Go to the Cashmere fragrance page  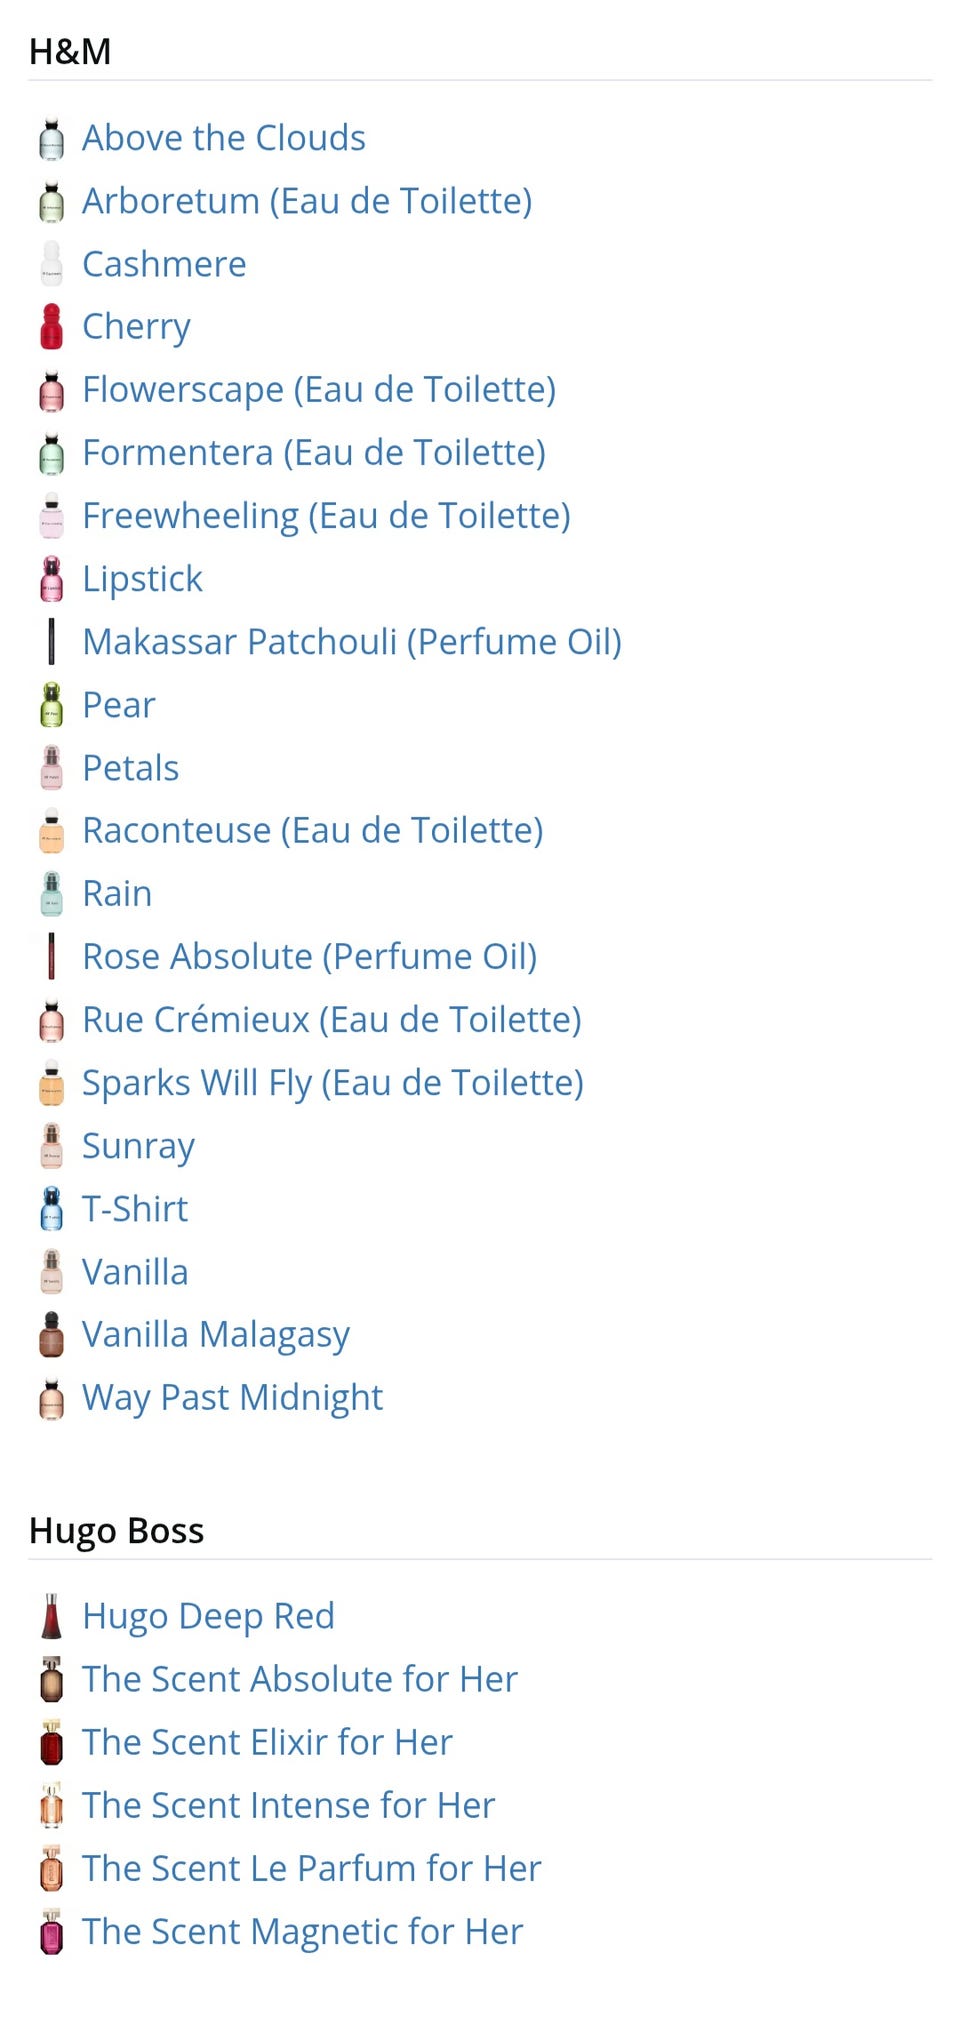pyautogui.click(x=164, y=264)
